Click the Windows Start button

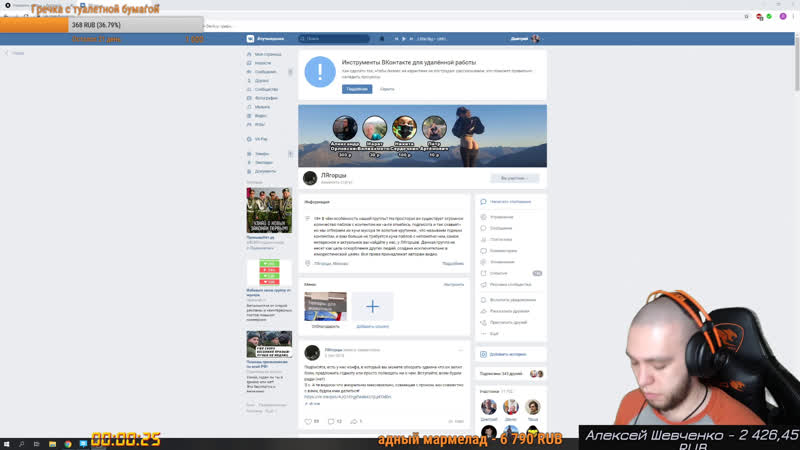7,443
